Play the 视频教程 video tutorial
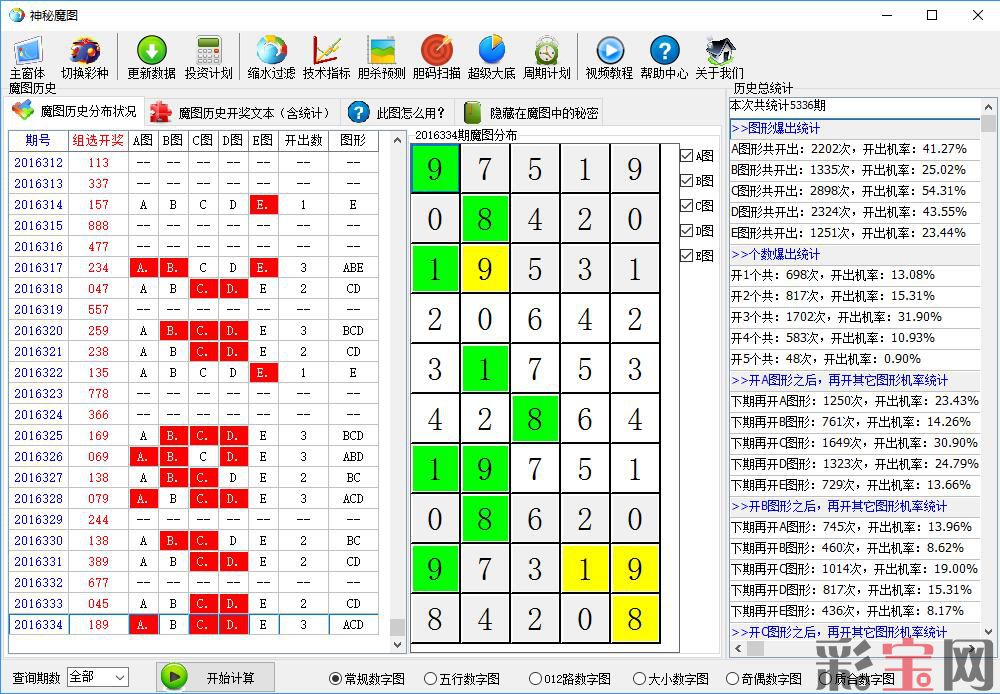Viewport: 1000px width, 694px height. point(609,57)
